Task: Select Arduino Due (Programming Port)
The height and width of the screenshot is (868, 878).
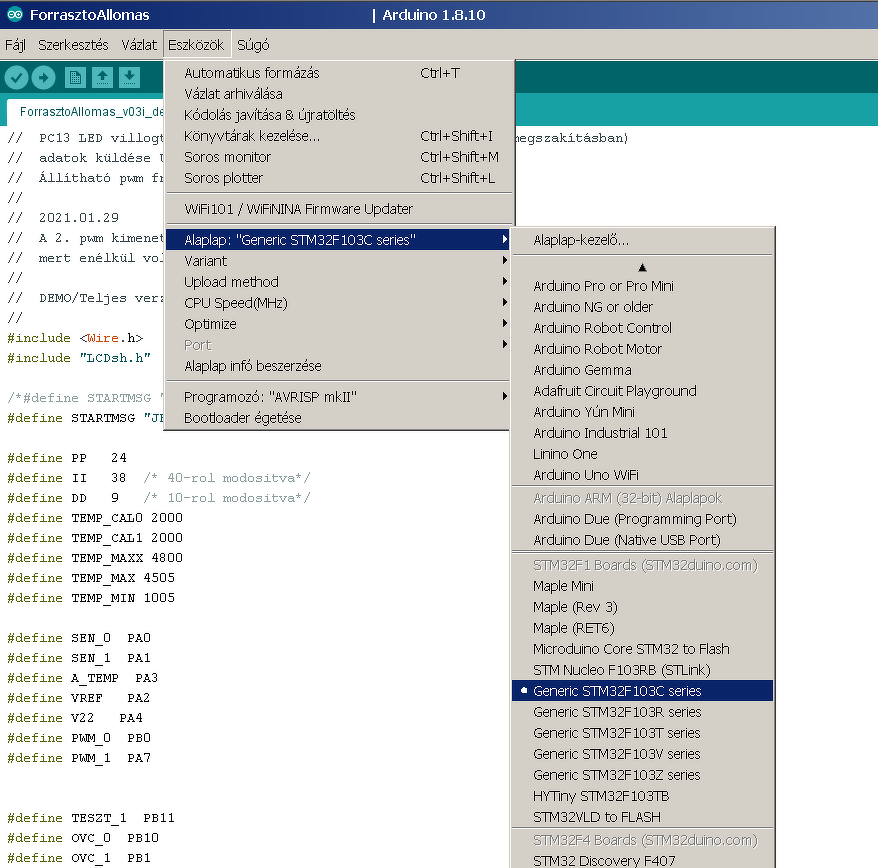Action: 642,519
